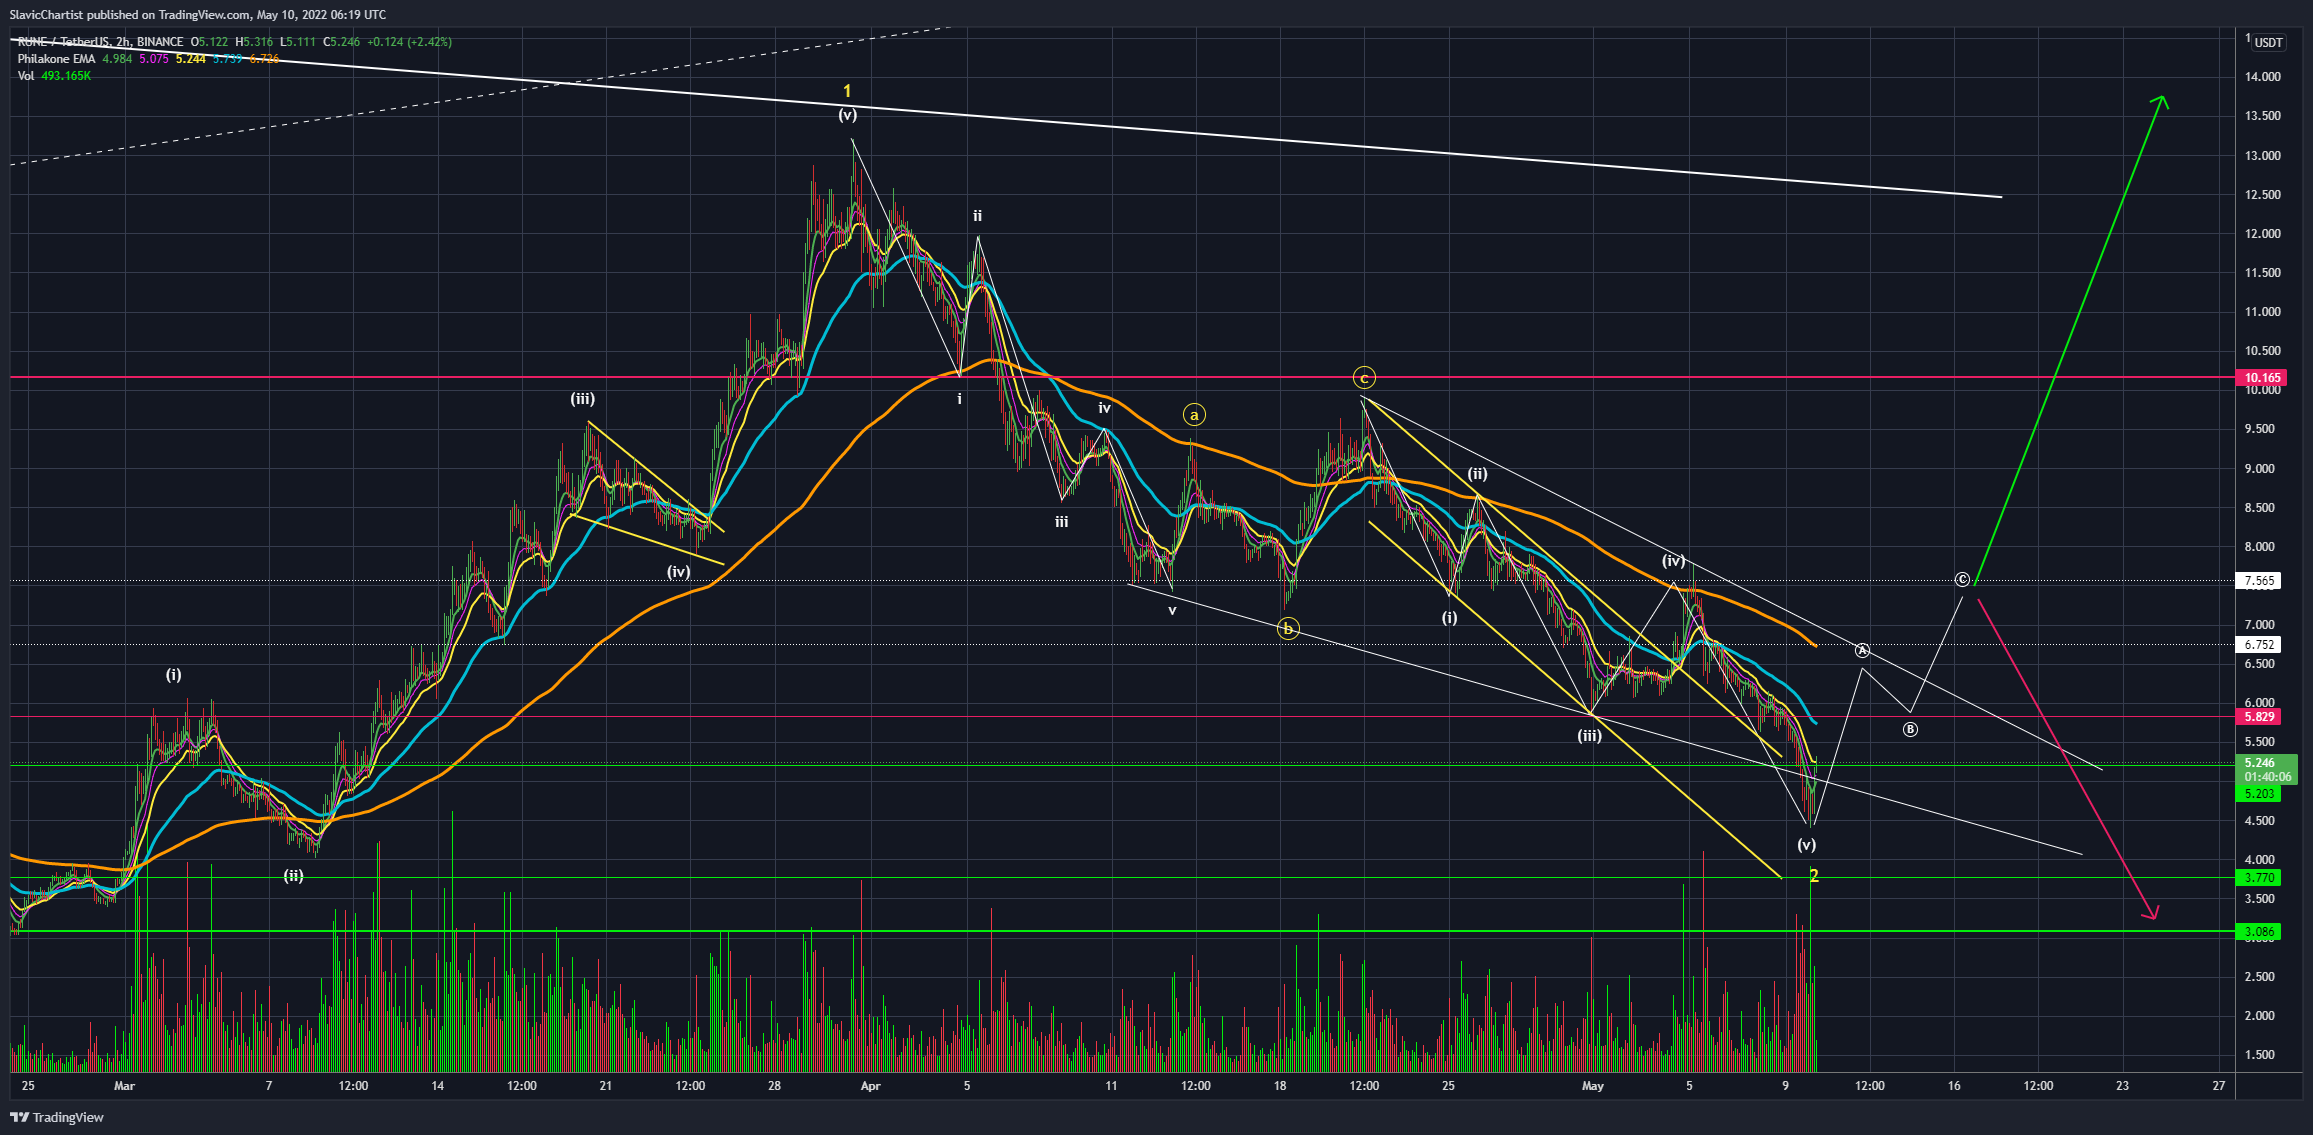Select the yellow circled 'c' wave label
Viewport: 2313px width, 1135px height.
1364,378
